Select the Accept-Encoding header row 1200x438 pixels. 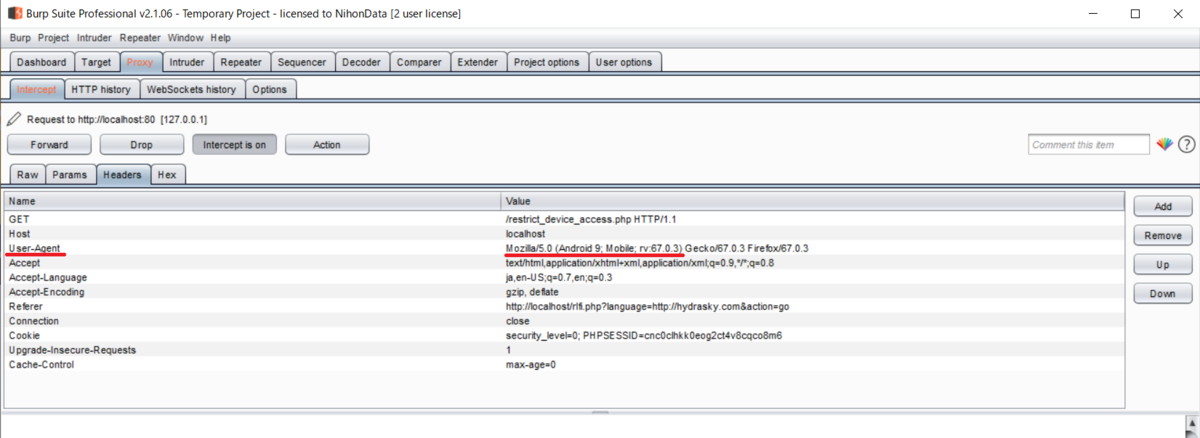(563, 291)
